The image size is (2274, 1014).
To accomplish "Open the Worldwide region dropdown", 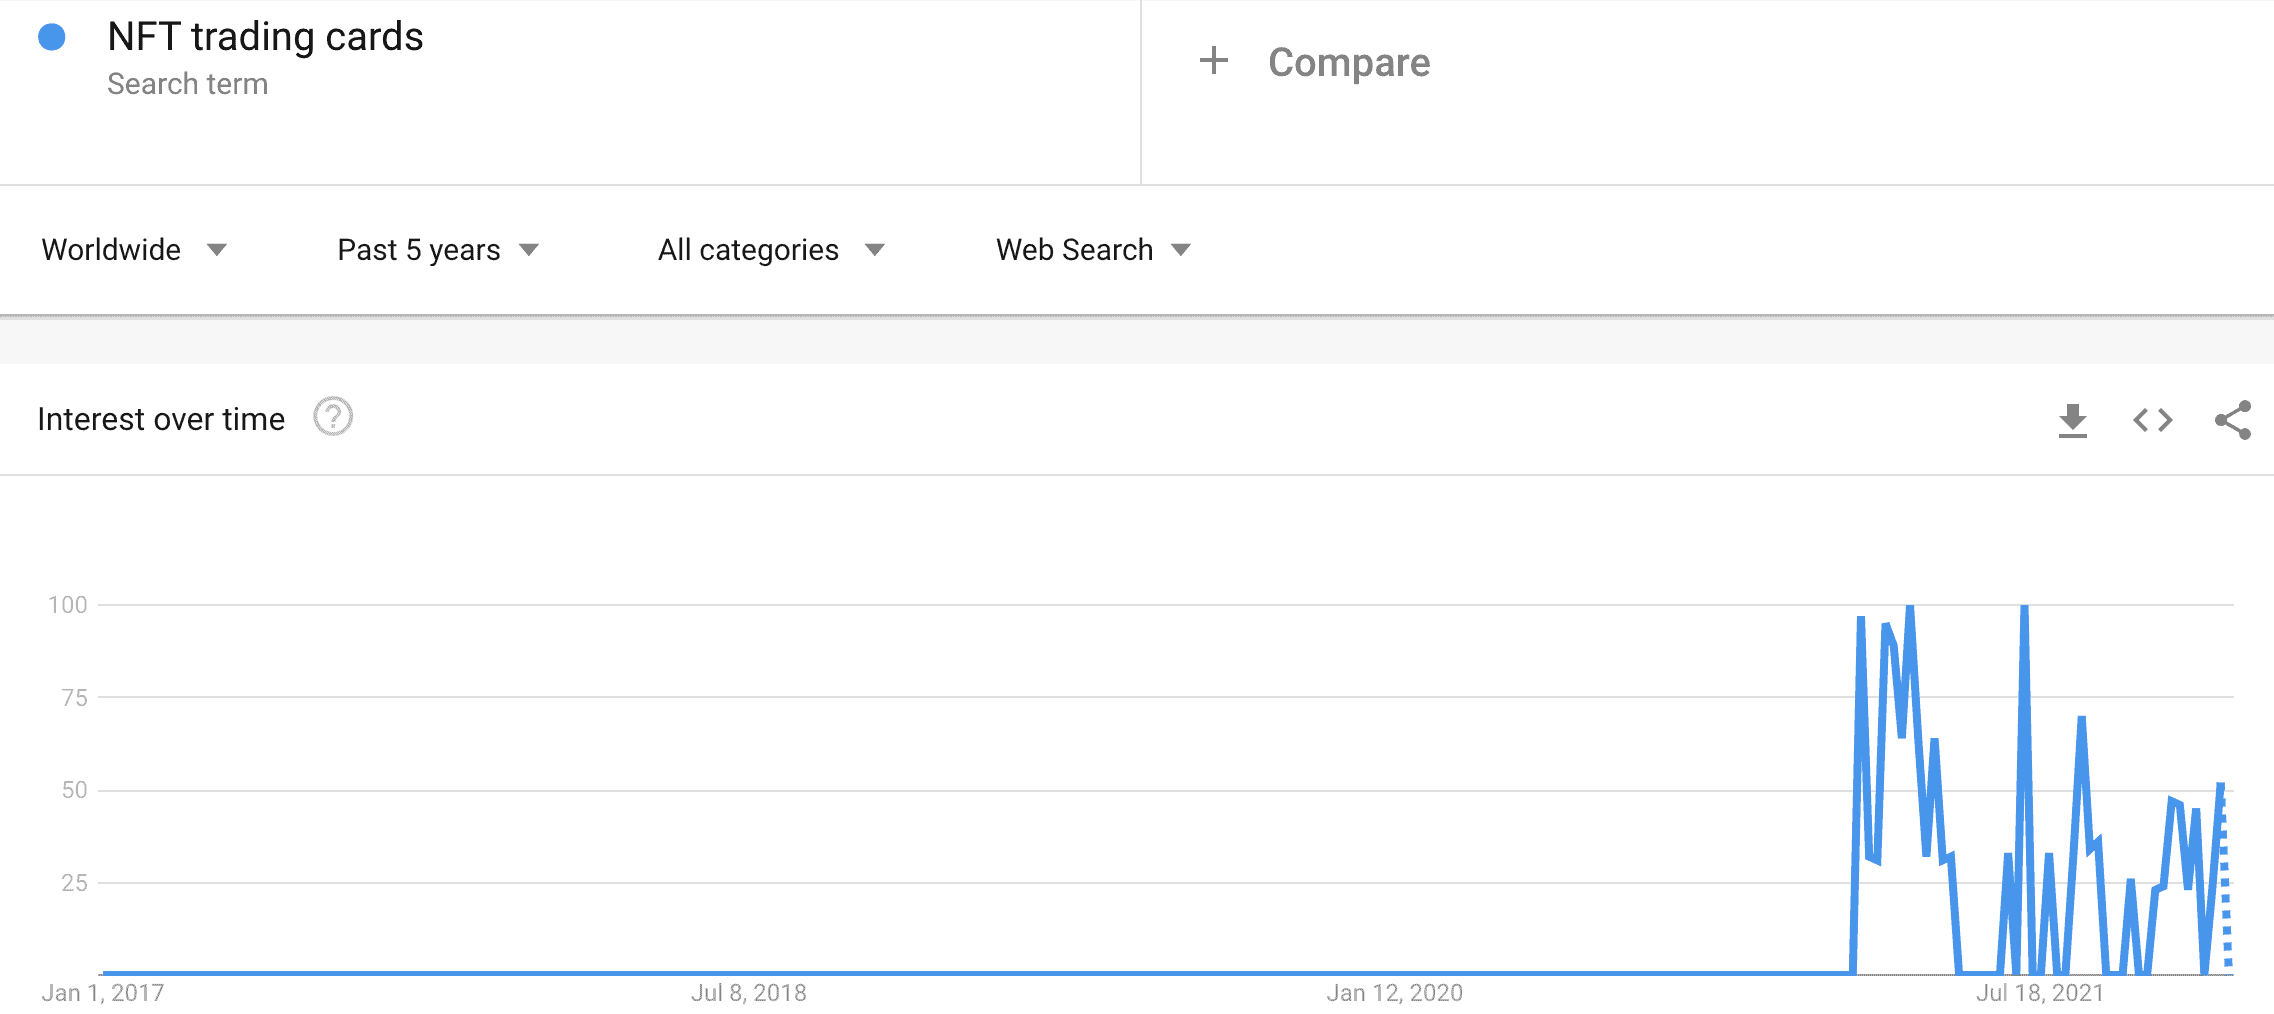I will click(134, 250).
